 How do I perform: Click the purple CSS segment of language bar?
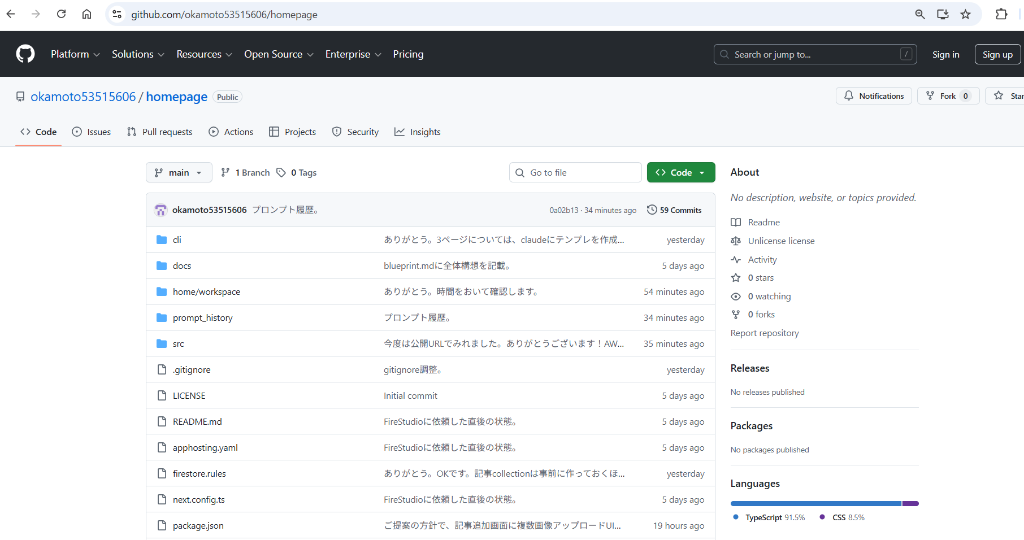(x=910, y=503)
